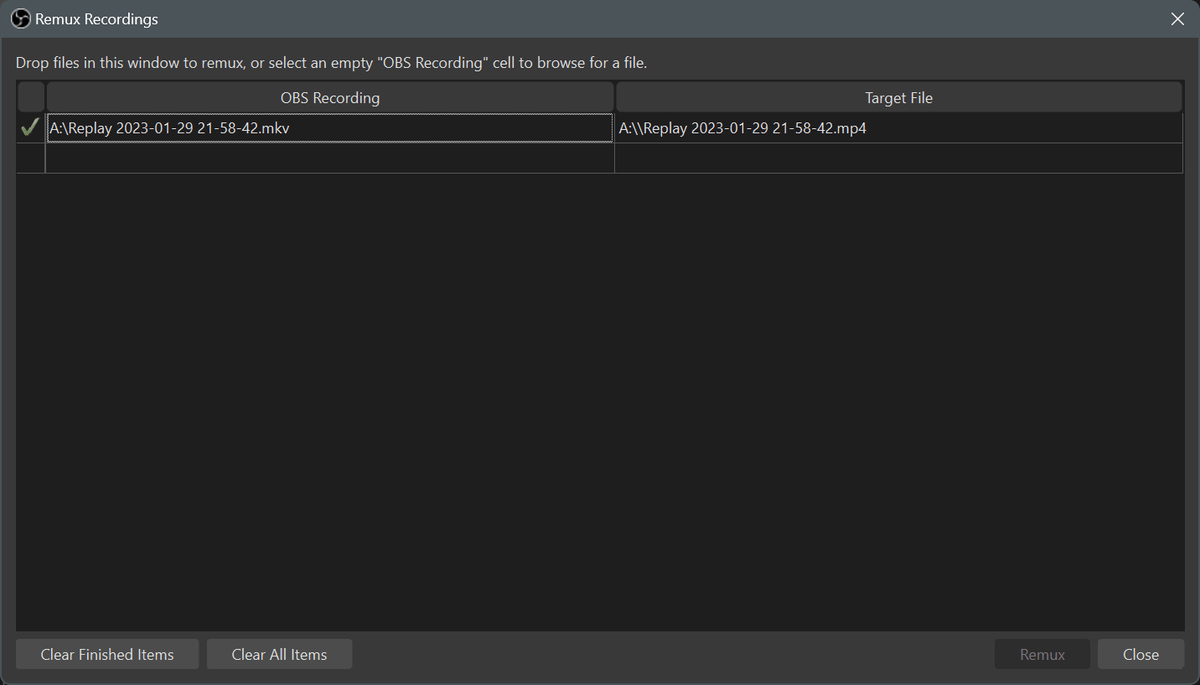Select the A:\\Replay 2023-01-29 21-58-42.mp4 target cell
Viewport: 1200px width, 685px height.
(899, 128)
